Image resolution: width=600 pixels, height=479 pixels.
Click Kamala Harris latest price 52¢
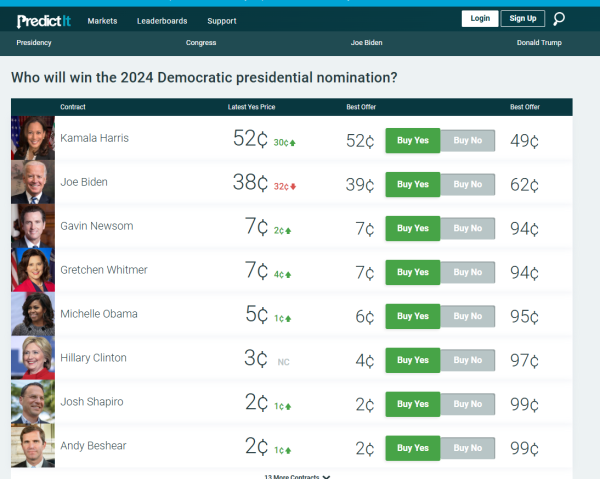(x=250, y=138)
